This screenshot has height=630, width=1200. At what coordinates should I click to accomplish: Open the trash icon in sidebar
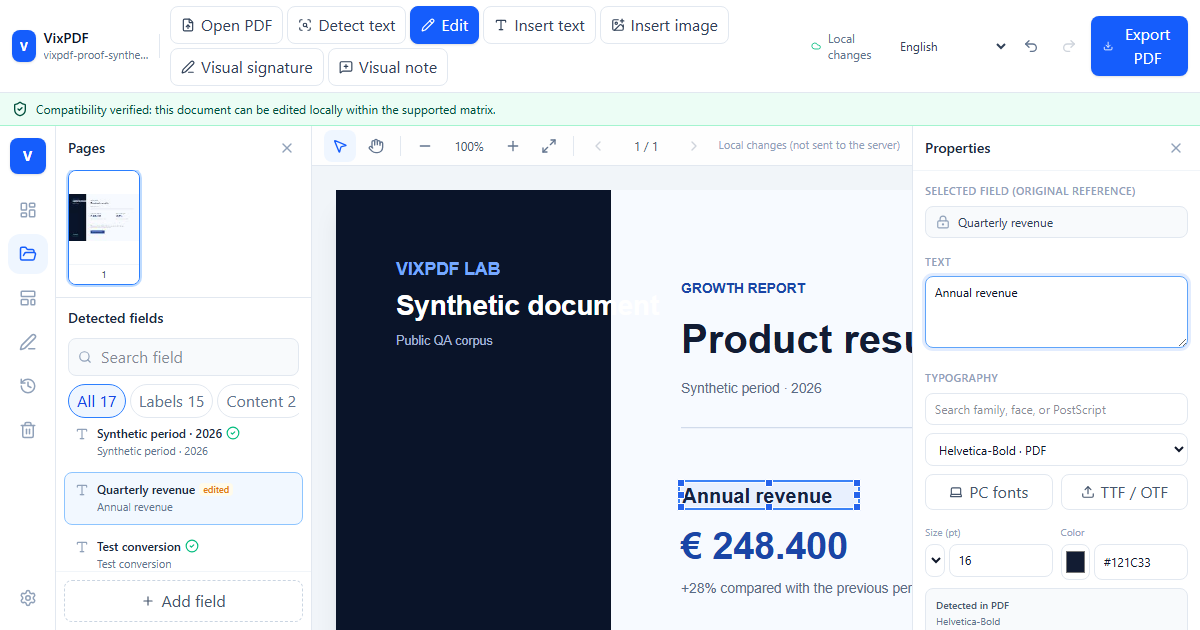pyautogui.click(x=28, y=430)
